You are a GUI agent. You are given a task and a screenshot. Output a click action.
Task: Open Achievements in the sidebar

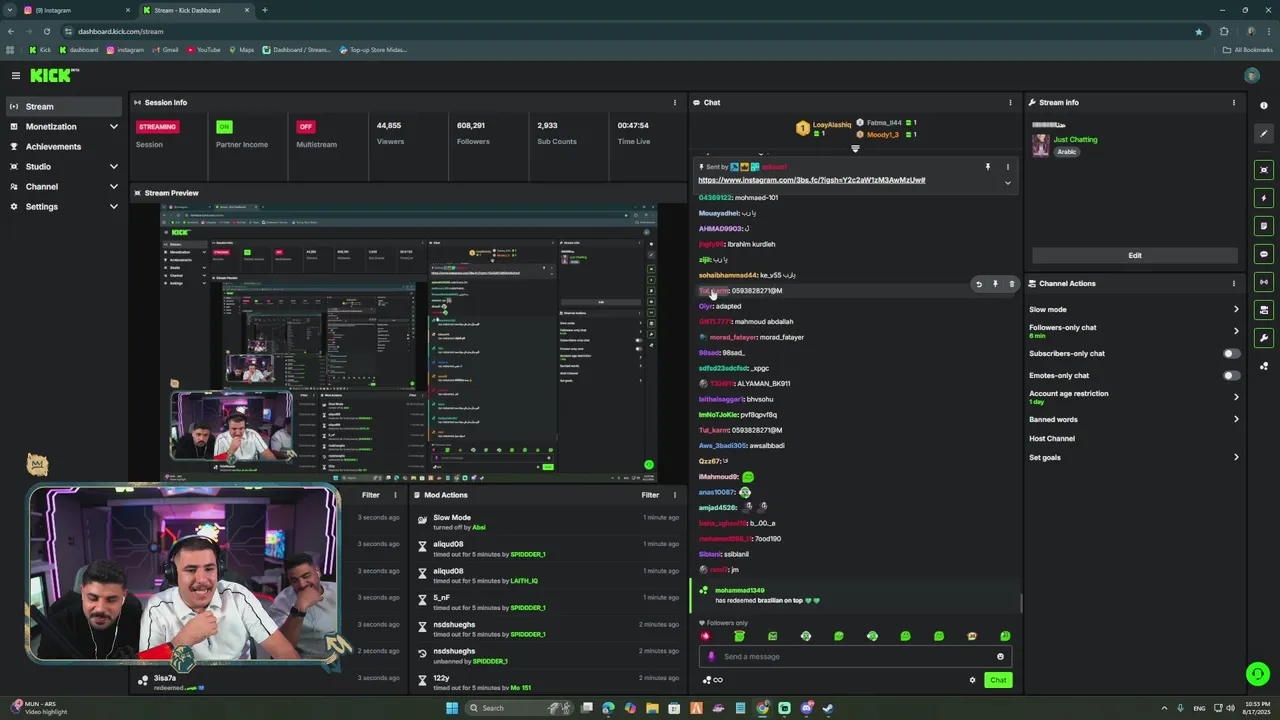pyautogui.click(x=64, y=147)
